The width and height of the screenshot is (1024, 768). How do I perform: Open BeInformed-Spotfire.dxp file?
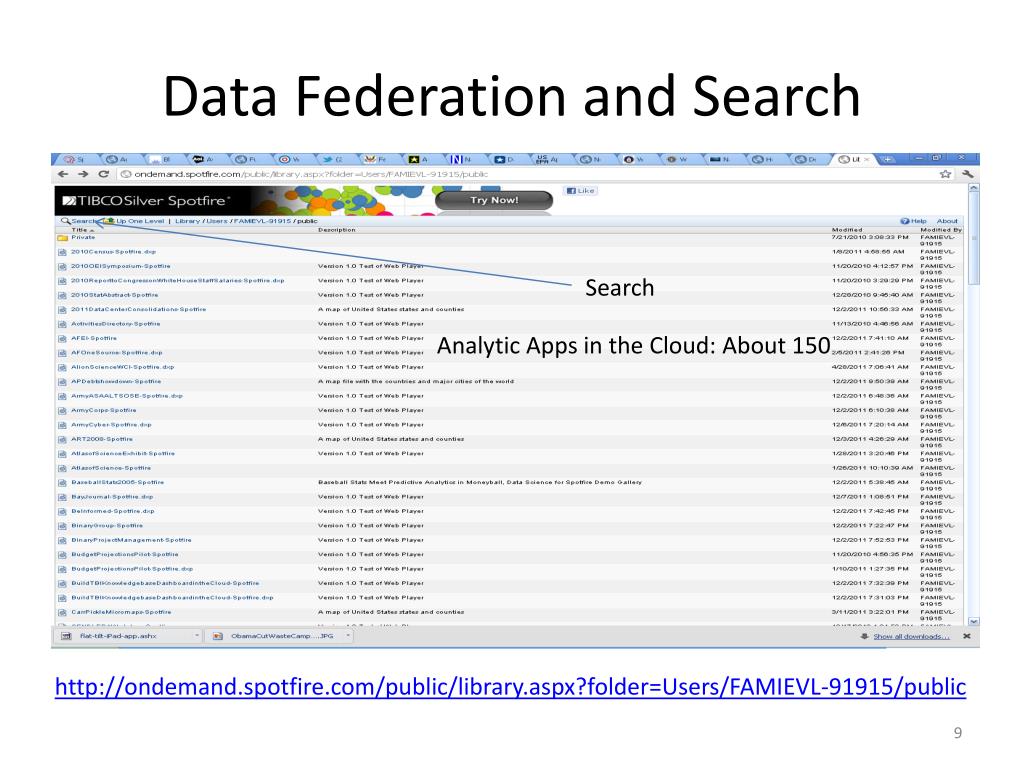[113, 511]
